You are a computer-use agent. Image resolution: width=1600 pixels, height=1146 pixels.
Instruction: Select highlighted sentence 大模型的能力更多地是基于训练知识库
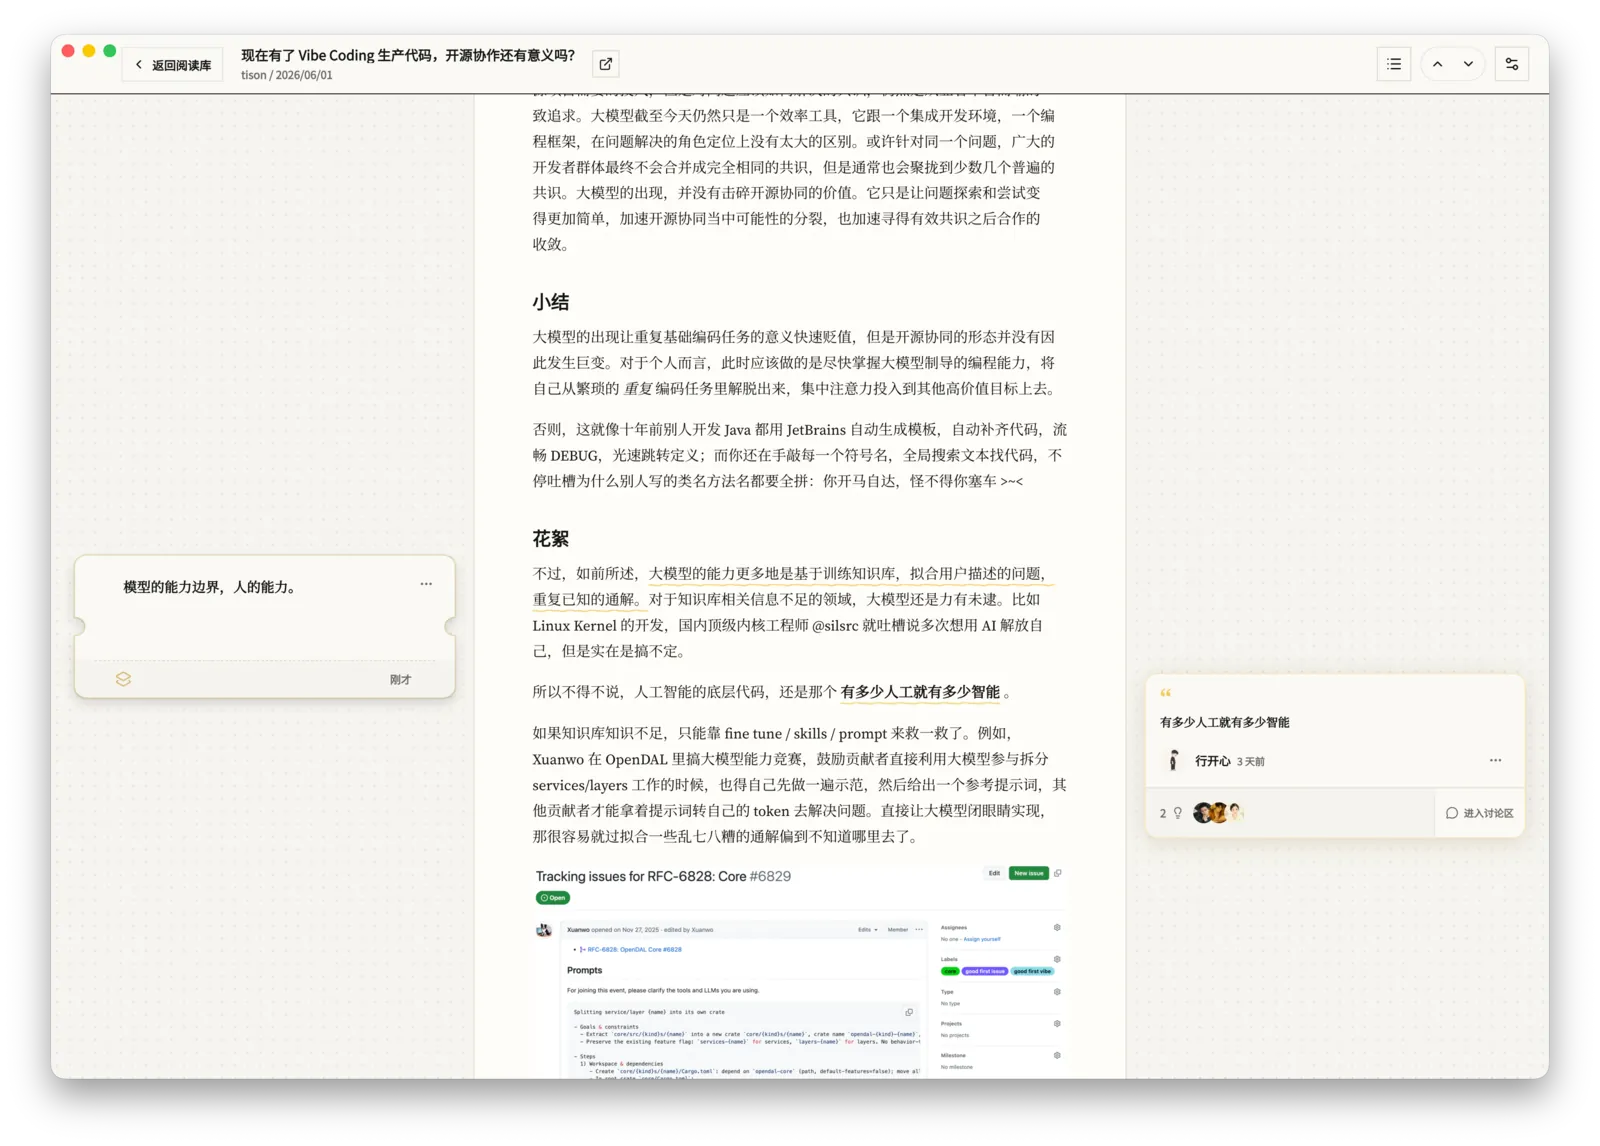click(x=791, y=586)
